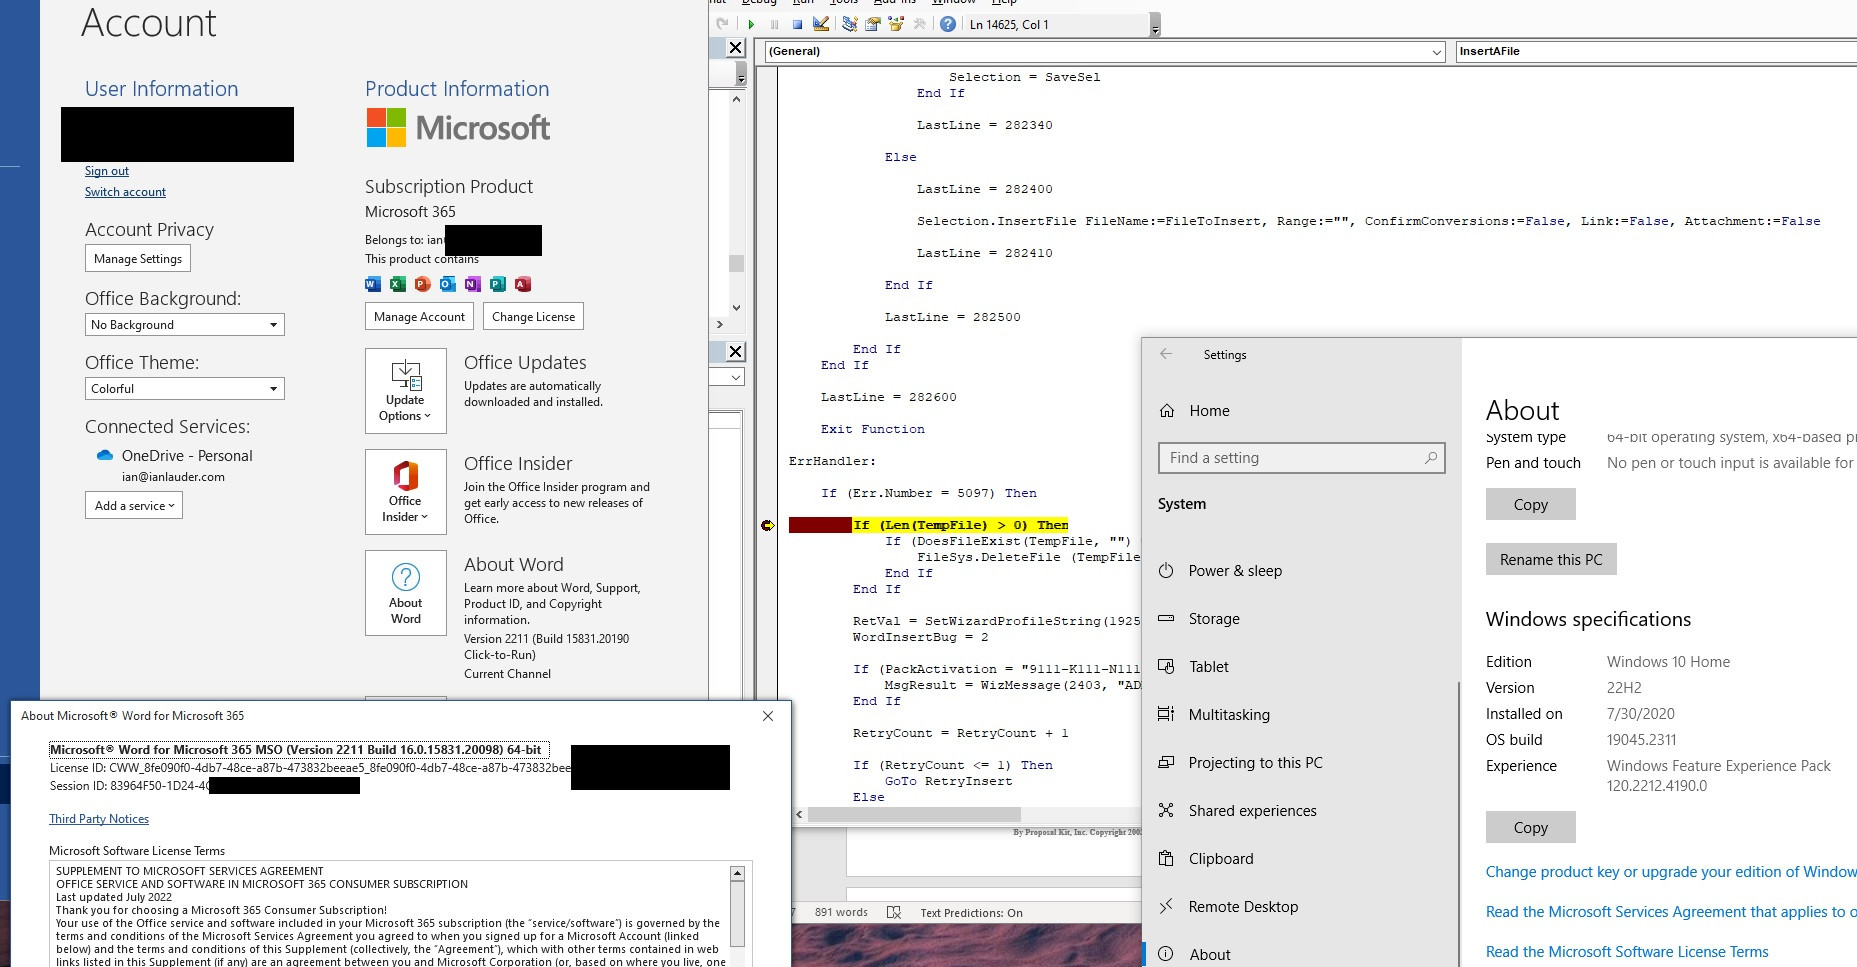This screenshot has height=967, width=1857.
Task: Click the Rename this PC button
Action: point(1551,560)
